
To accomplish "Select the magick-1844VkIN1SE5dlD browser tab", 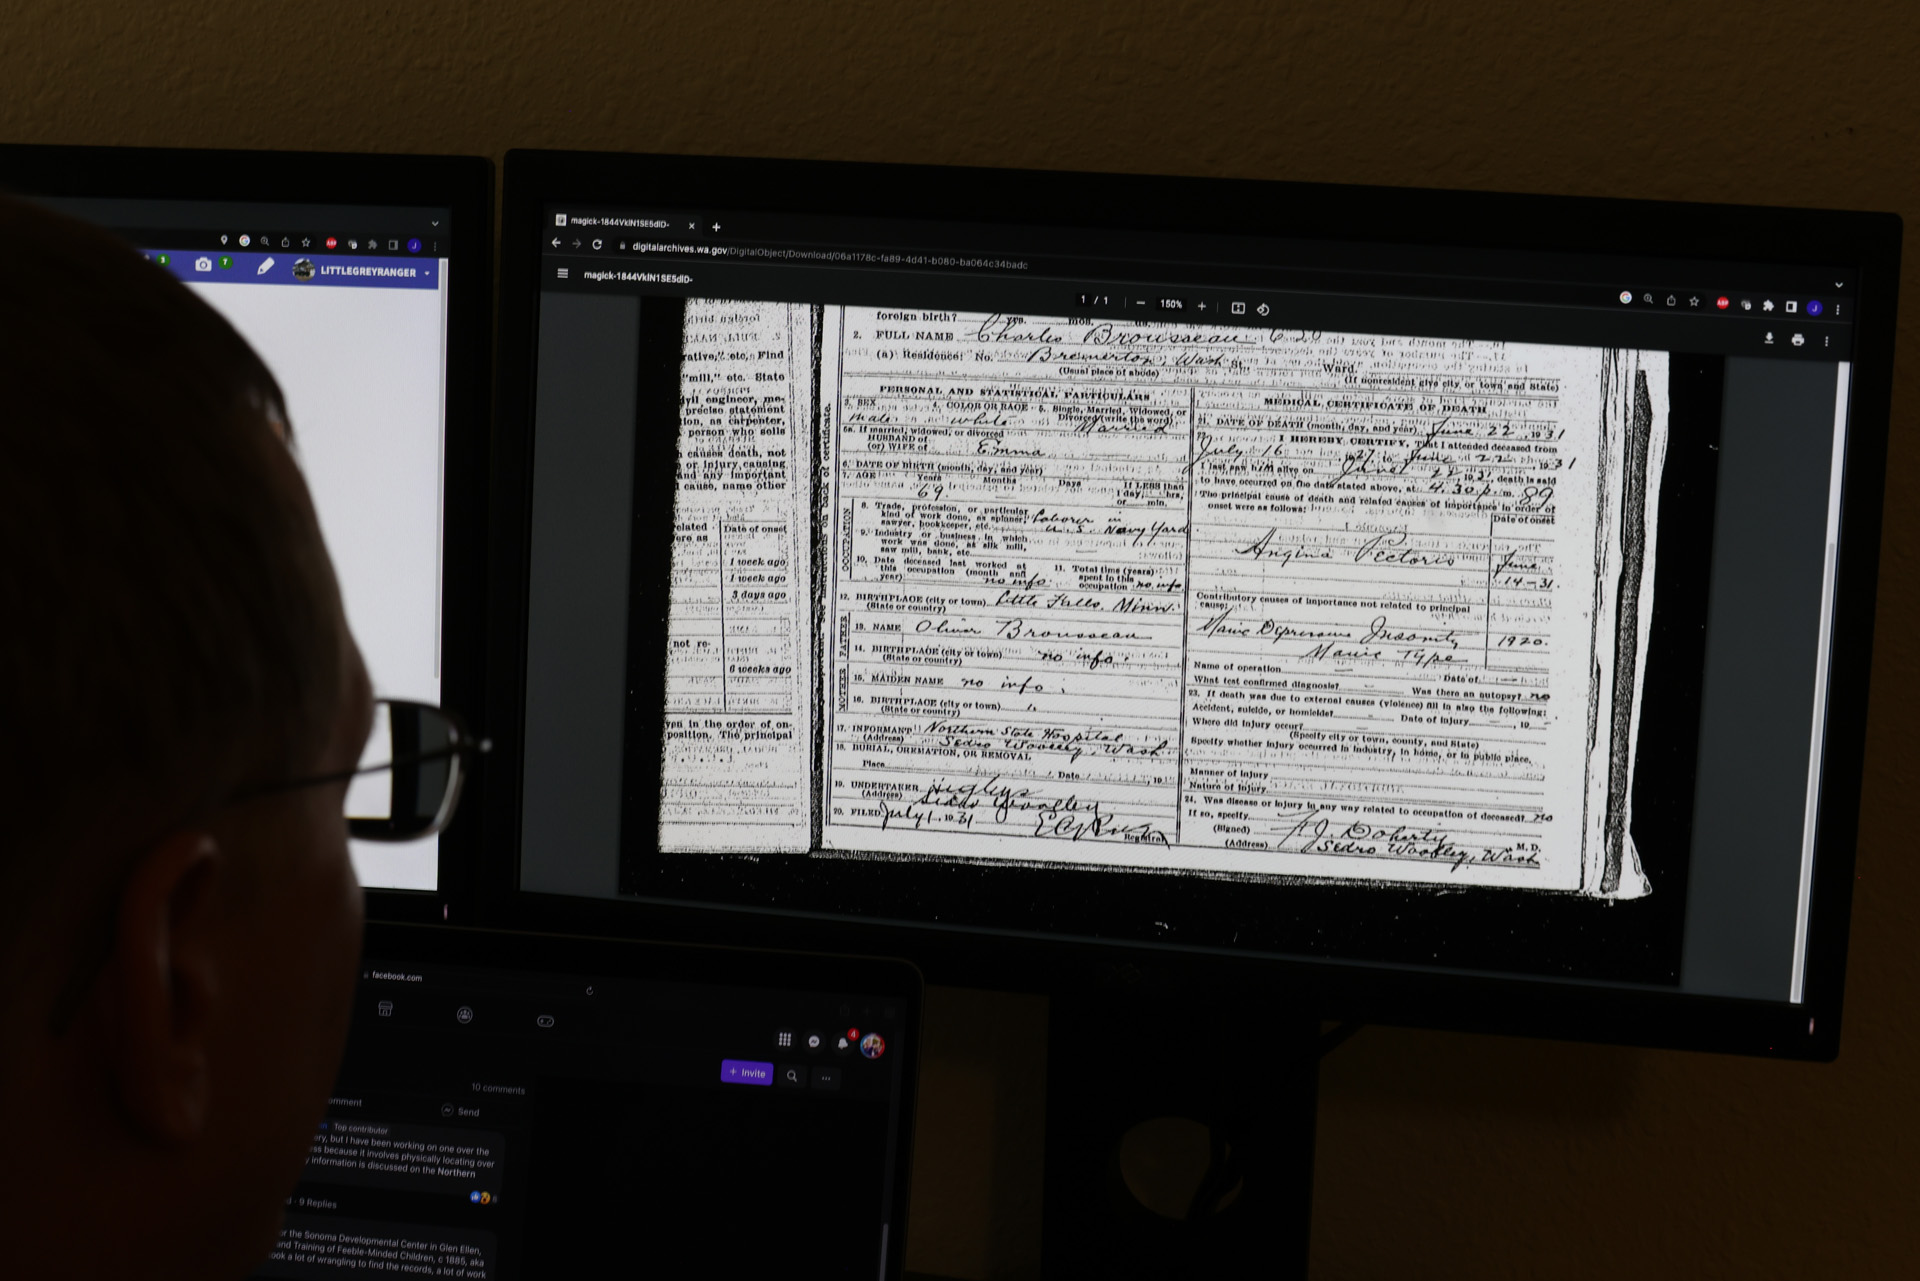I will (x=620, y=223).
